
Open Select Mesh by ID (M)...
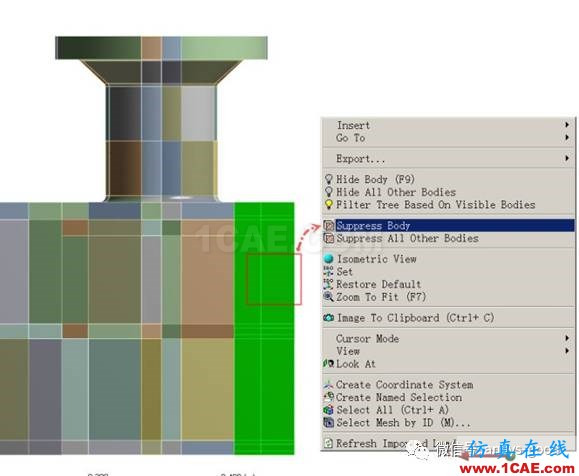point(448,422)
